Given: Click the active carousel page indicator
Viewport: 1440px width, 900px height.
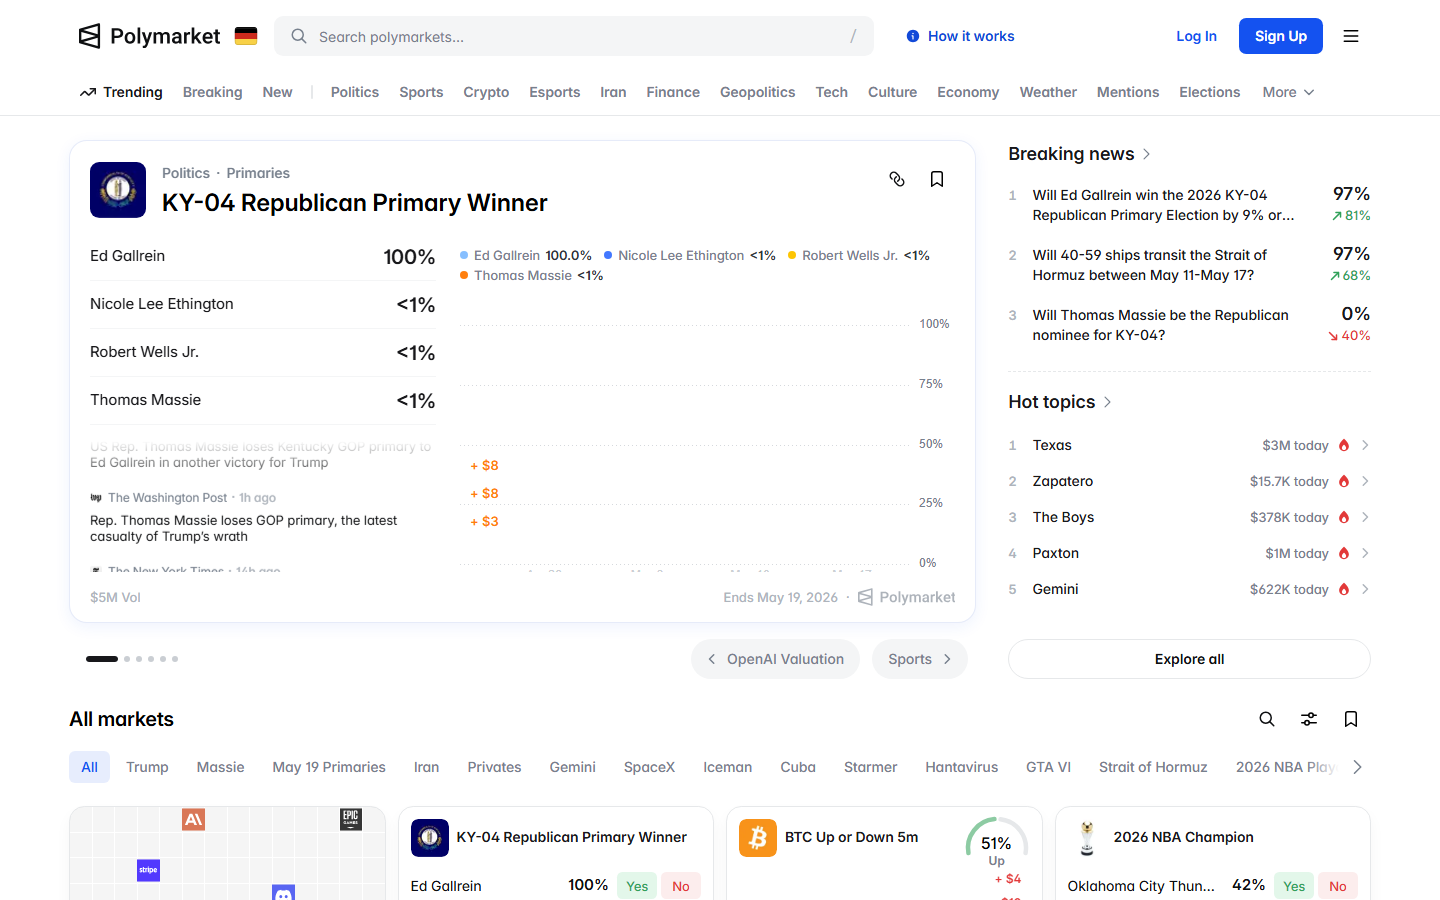Looking at the screenshot, I should [x=102, y=659].
